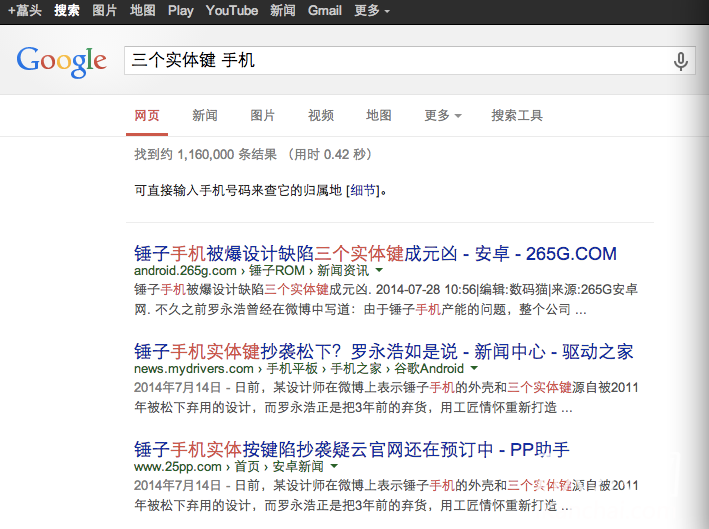Open the 驱动之家 result about 抄袭松下
Screen dimensions: 709x529
[383, 351]
